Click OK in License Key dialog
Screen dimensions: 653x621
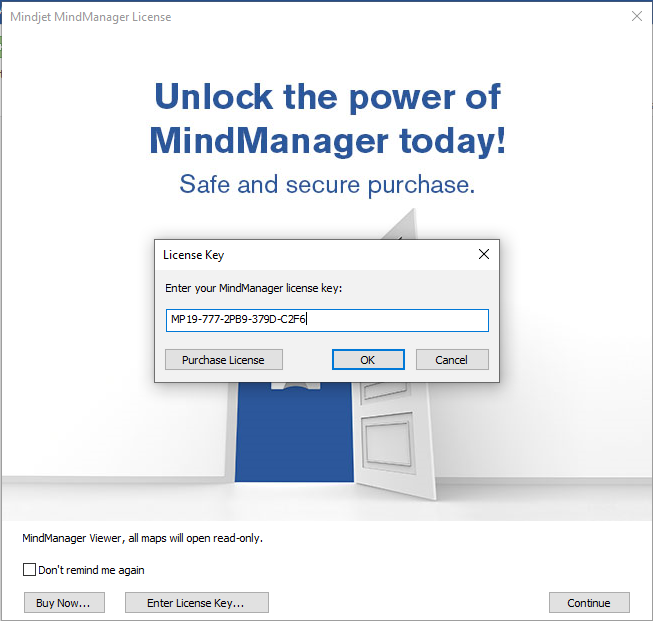368,359
